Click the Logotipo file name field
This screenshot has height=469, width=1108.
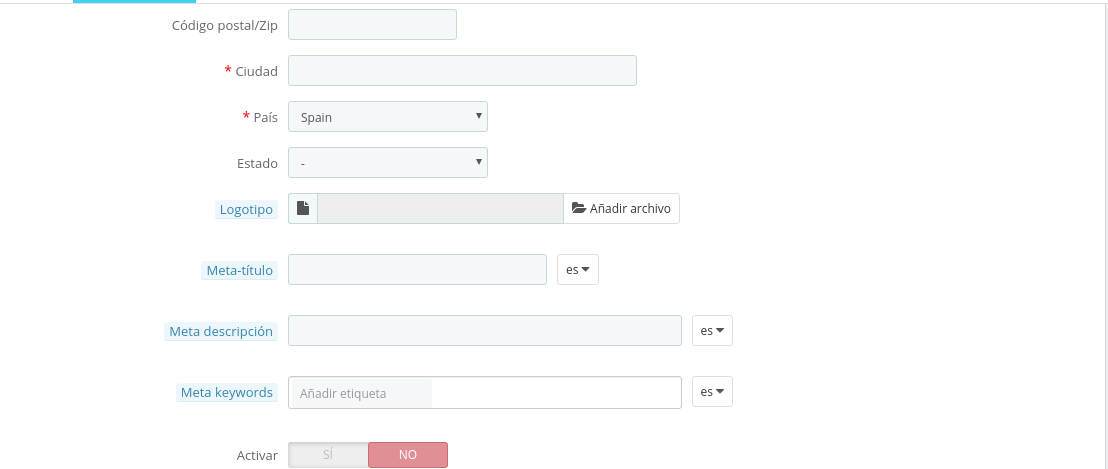pos(440,208)
